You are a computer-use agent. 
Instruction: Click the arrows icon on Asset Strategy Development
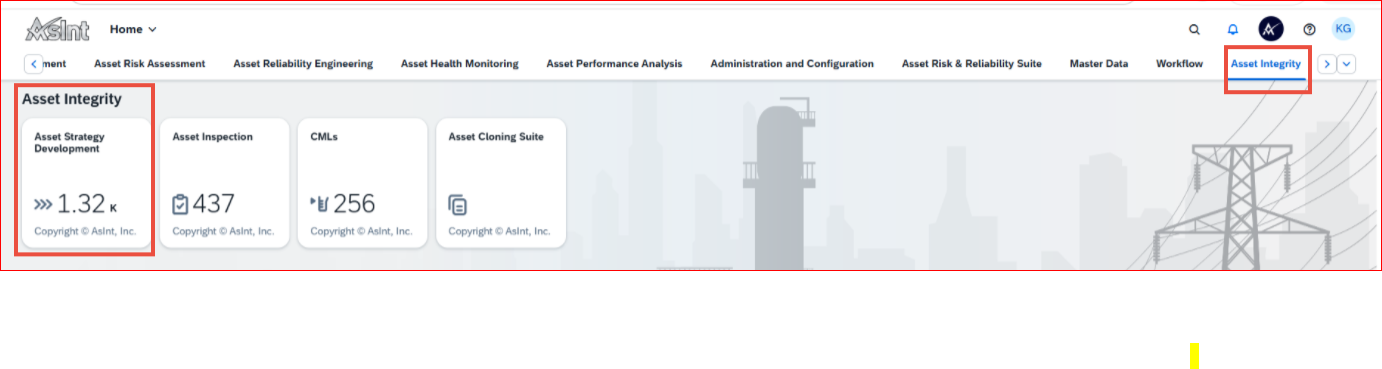(43, 204)
